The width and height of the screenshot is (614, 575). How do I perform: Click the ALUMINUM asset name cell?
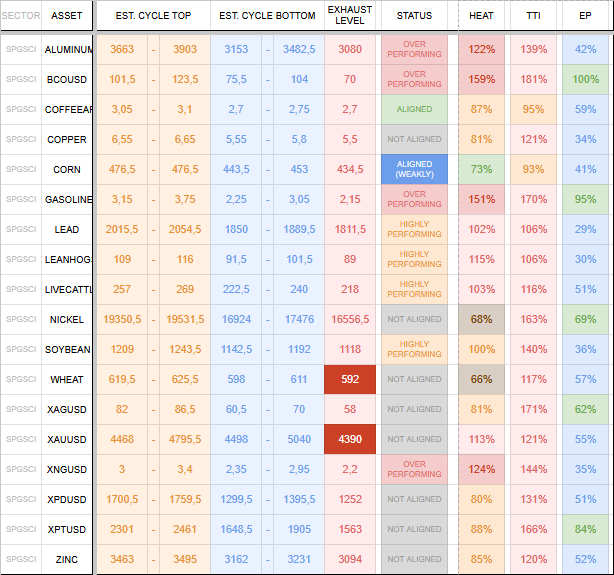(x=67, y=50)
